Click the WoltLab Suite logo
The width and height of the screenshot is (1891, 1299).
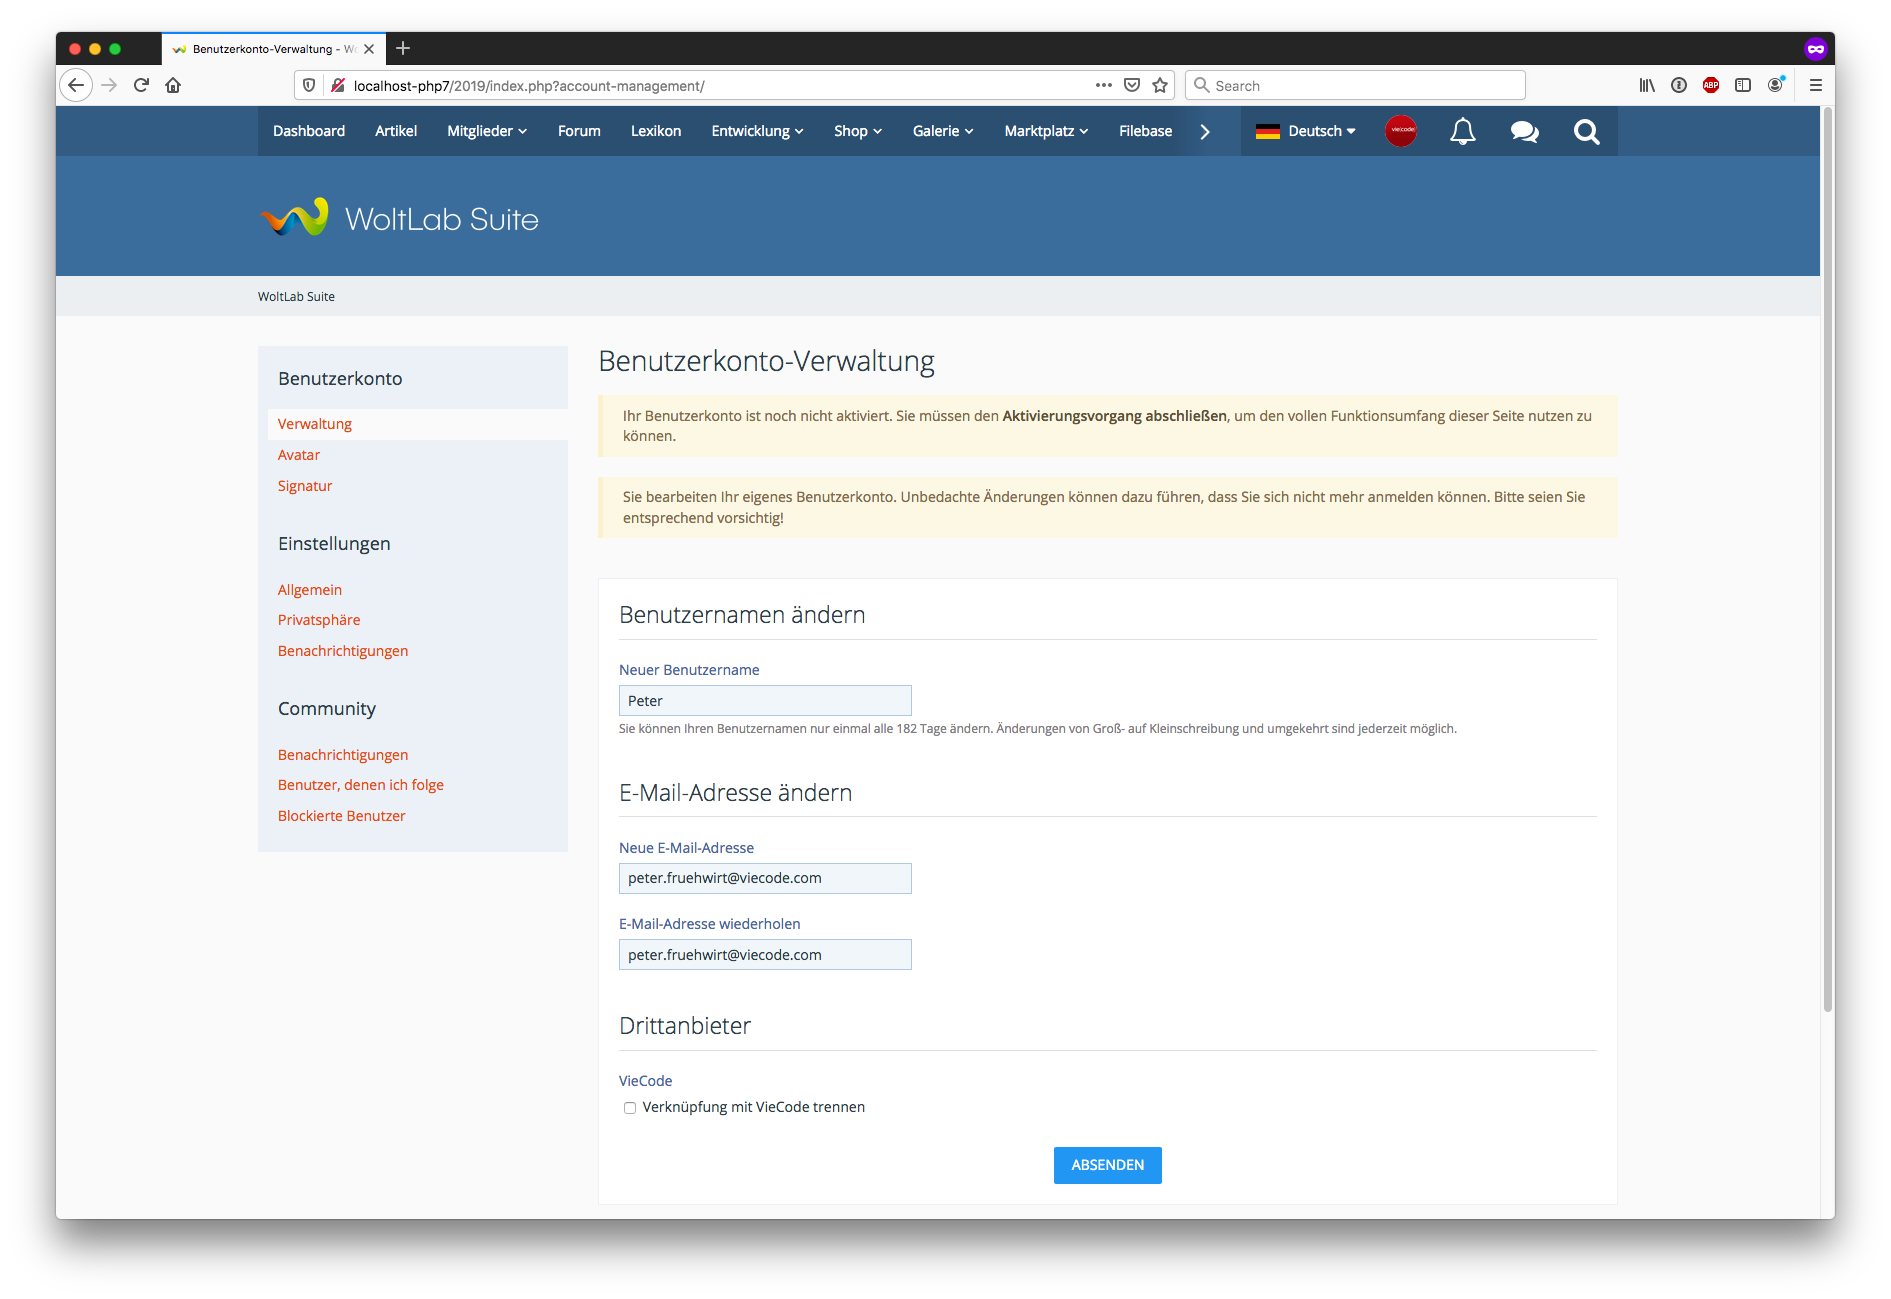coord(399,218)
